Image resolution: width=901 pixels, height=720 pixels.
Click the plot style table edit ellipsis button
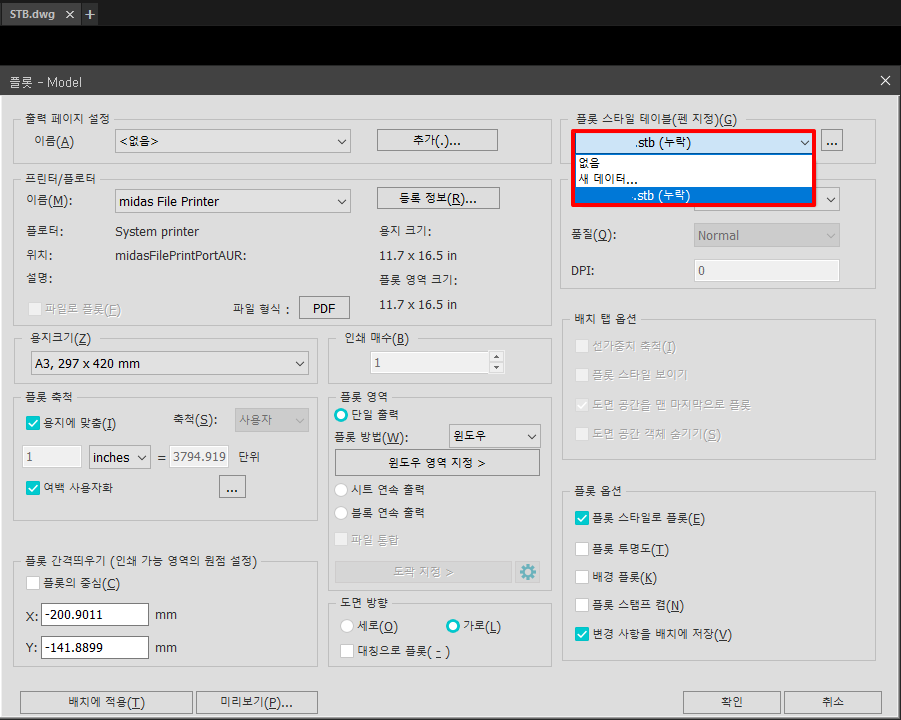832,142
